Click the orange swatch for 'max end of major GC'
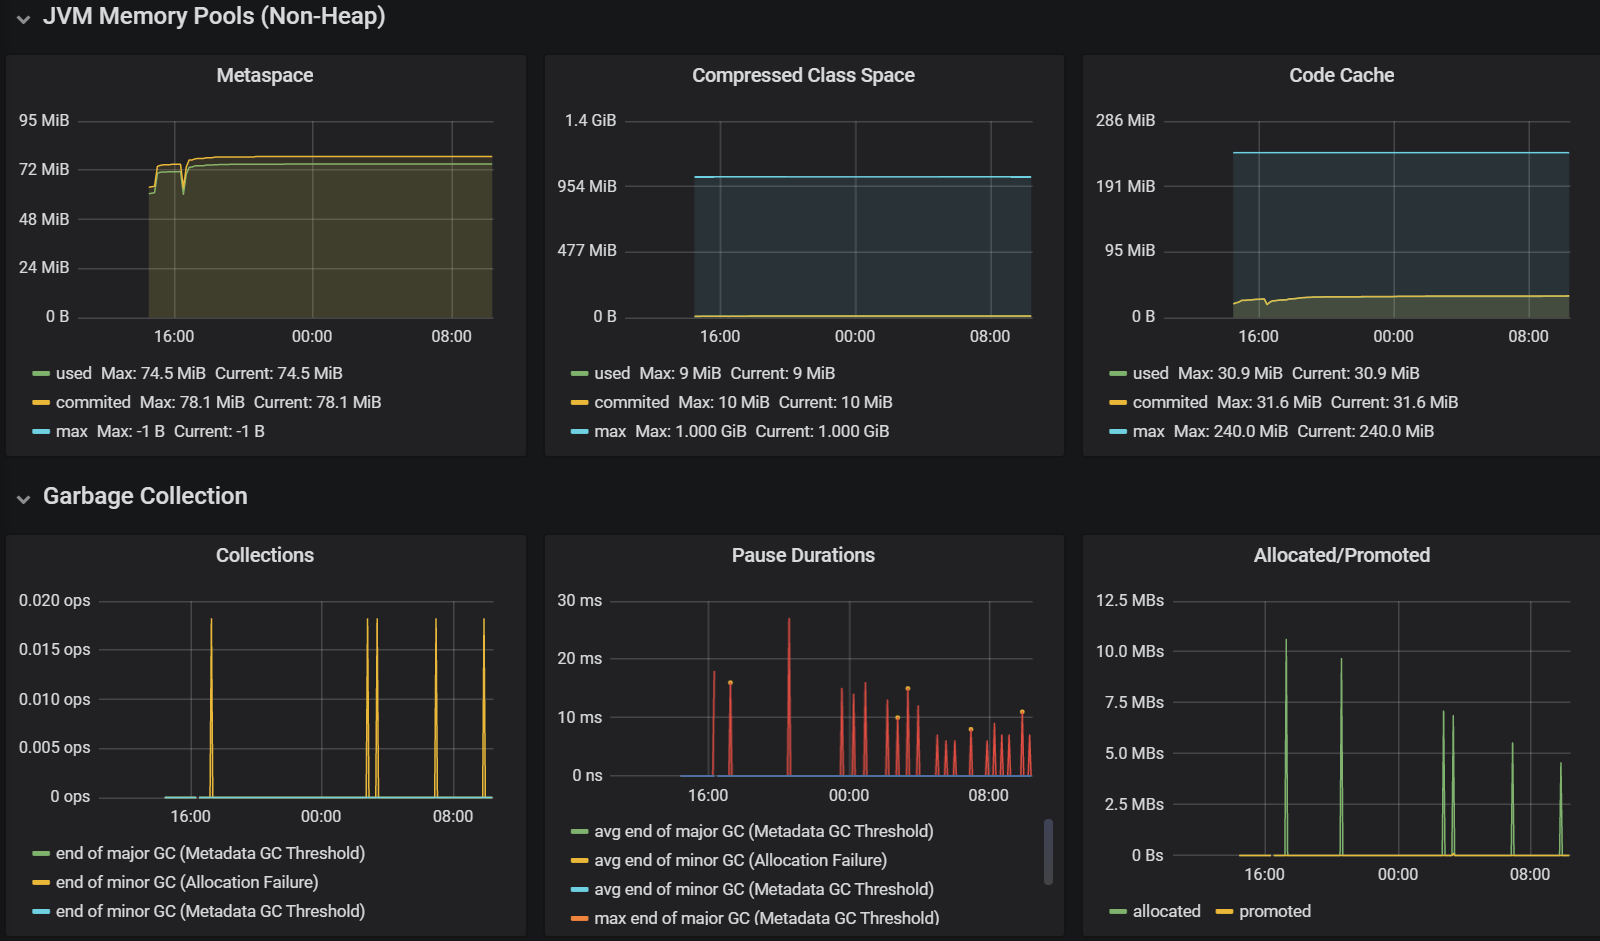Viewport: 1600px width, 941px height. click(x=579, y=918)
